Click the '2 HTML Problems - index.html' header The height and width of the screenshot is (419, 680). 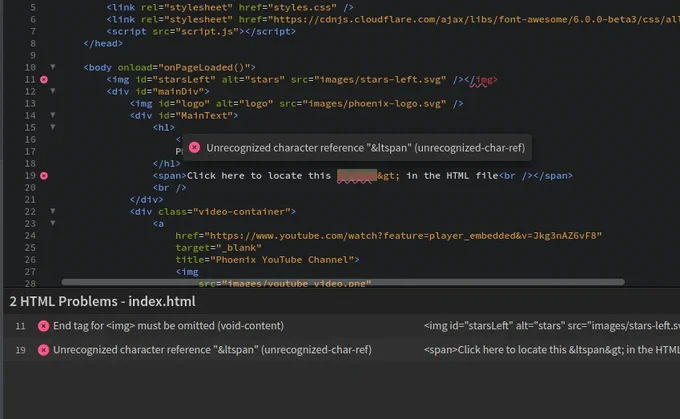(102, 301)
